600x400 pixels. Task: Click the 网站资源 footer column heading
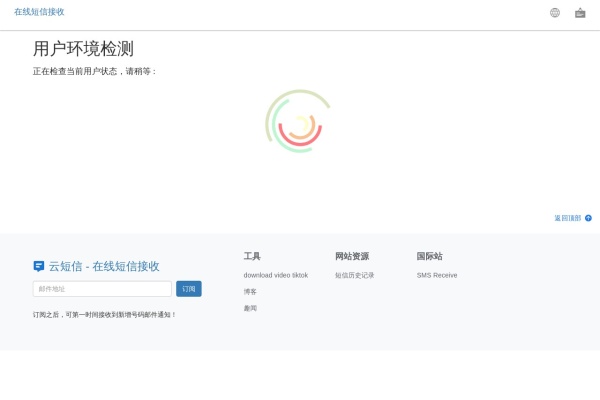[x=352, y=256]
